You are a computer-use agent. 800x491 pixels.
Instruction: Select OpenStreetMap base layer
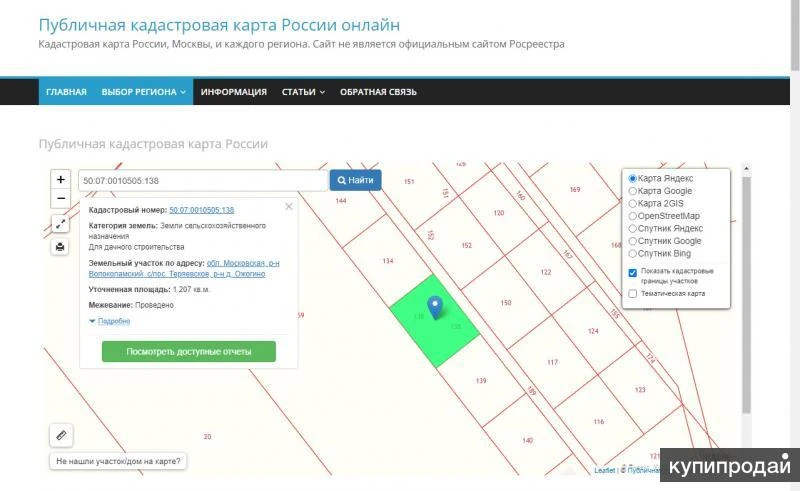pyautogui.click(x=633, y=216)
